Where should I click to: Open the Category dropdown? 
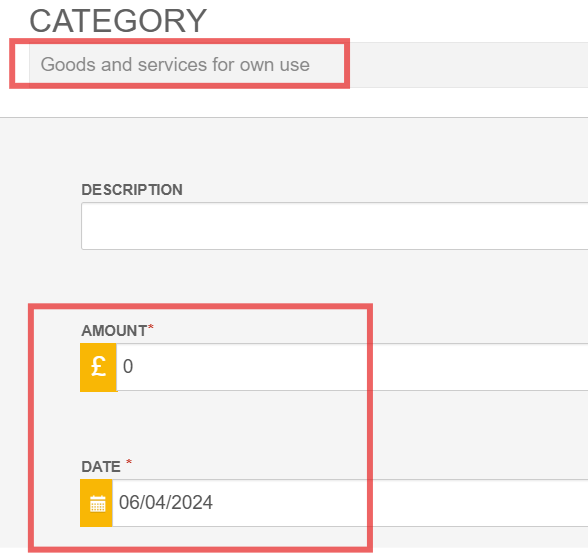pos(308,65)
